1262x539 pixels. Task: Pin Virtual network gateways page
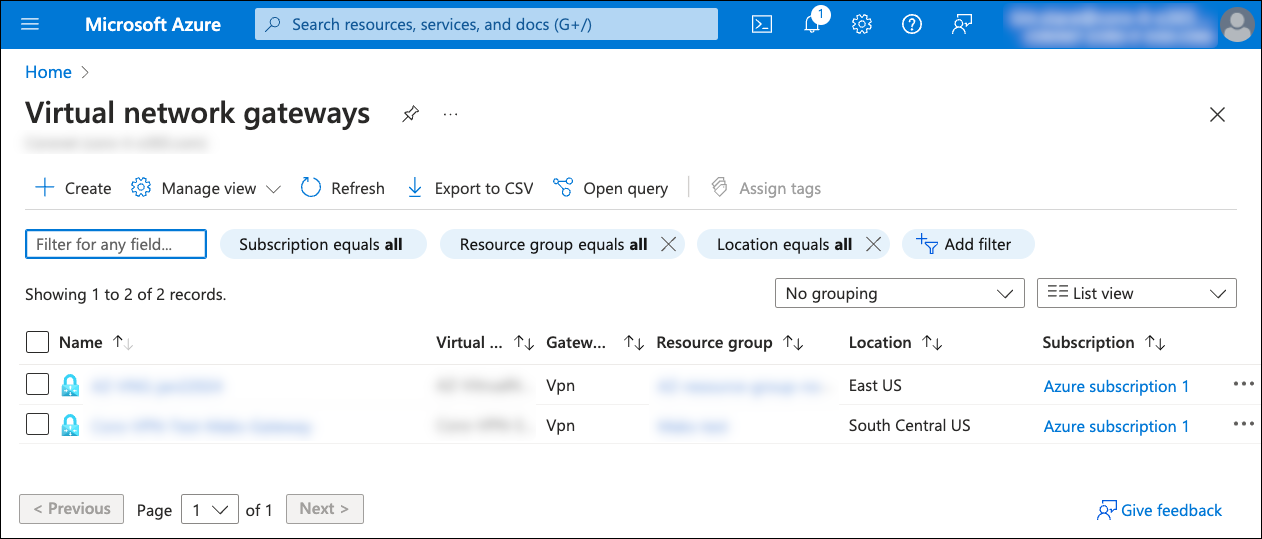tap(410, 114)
